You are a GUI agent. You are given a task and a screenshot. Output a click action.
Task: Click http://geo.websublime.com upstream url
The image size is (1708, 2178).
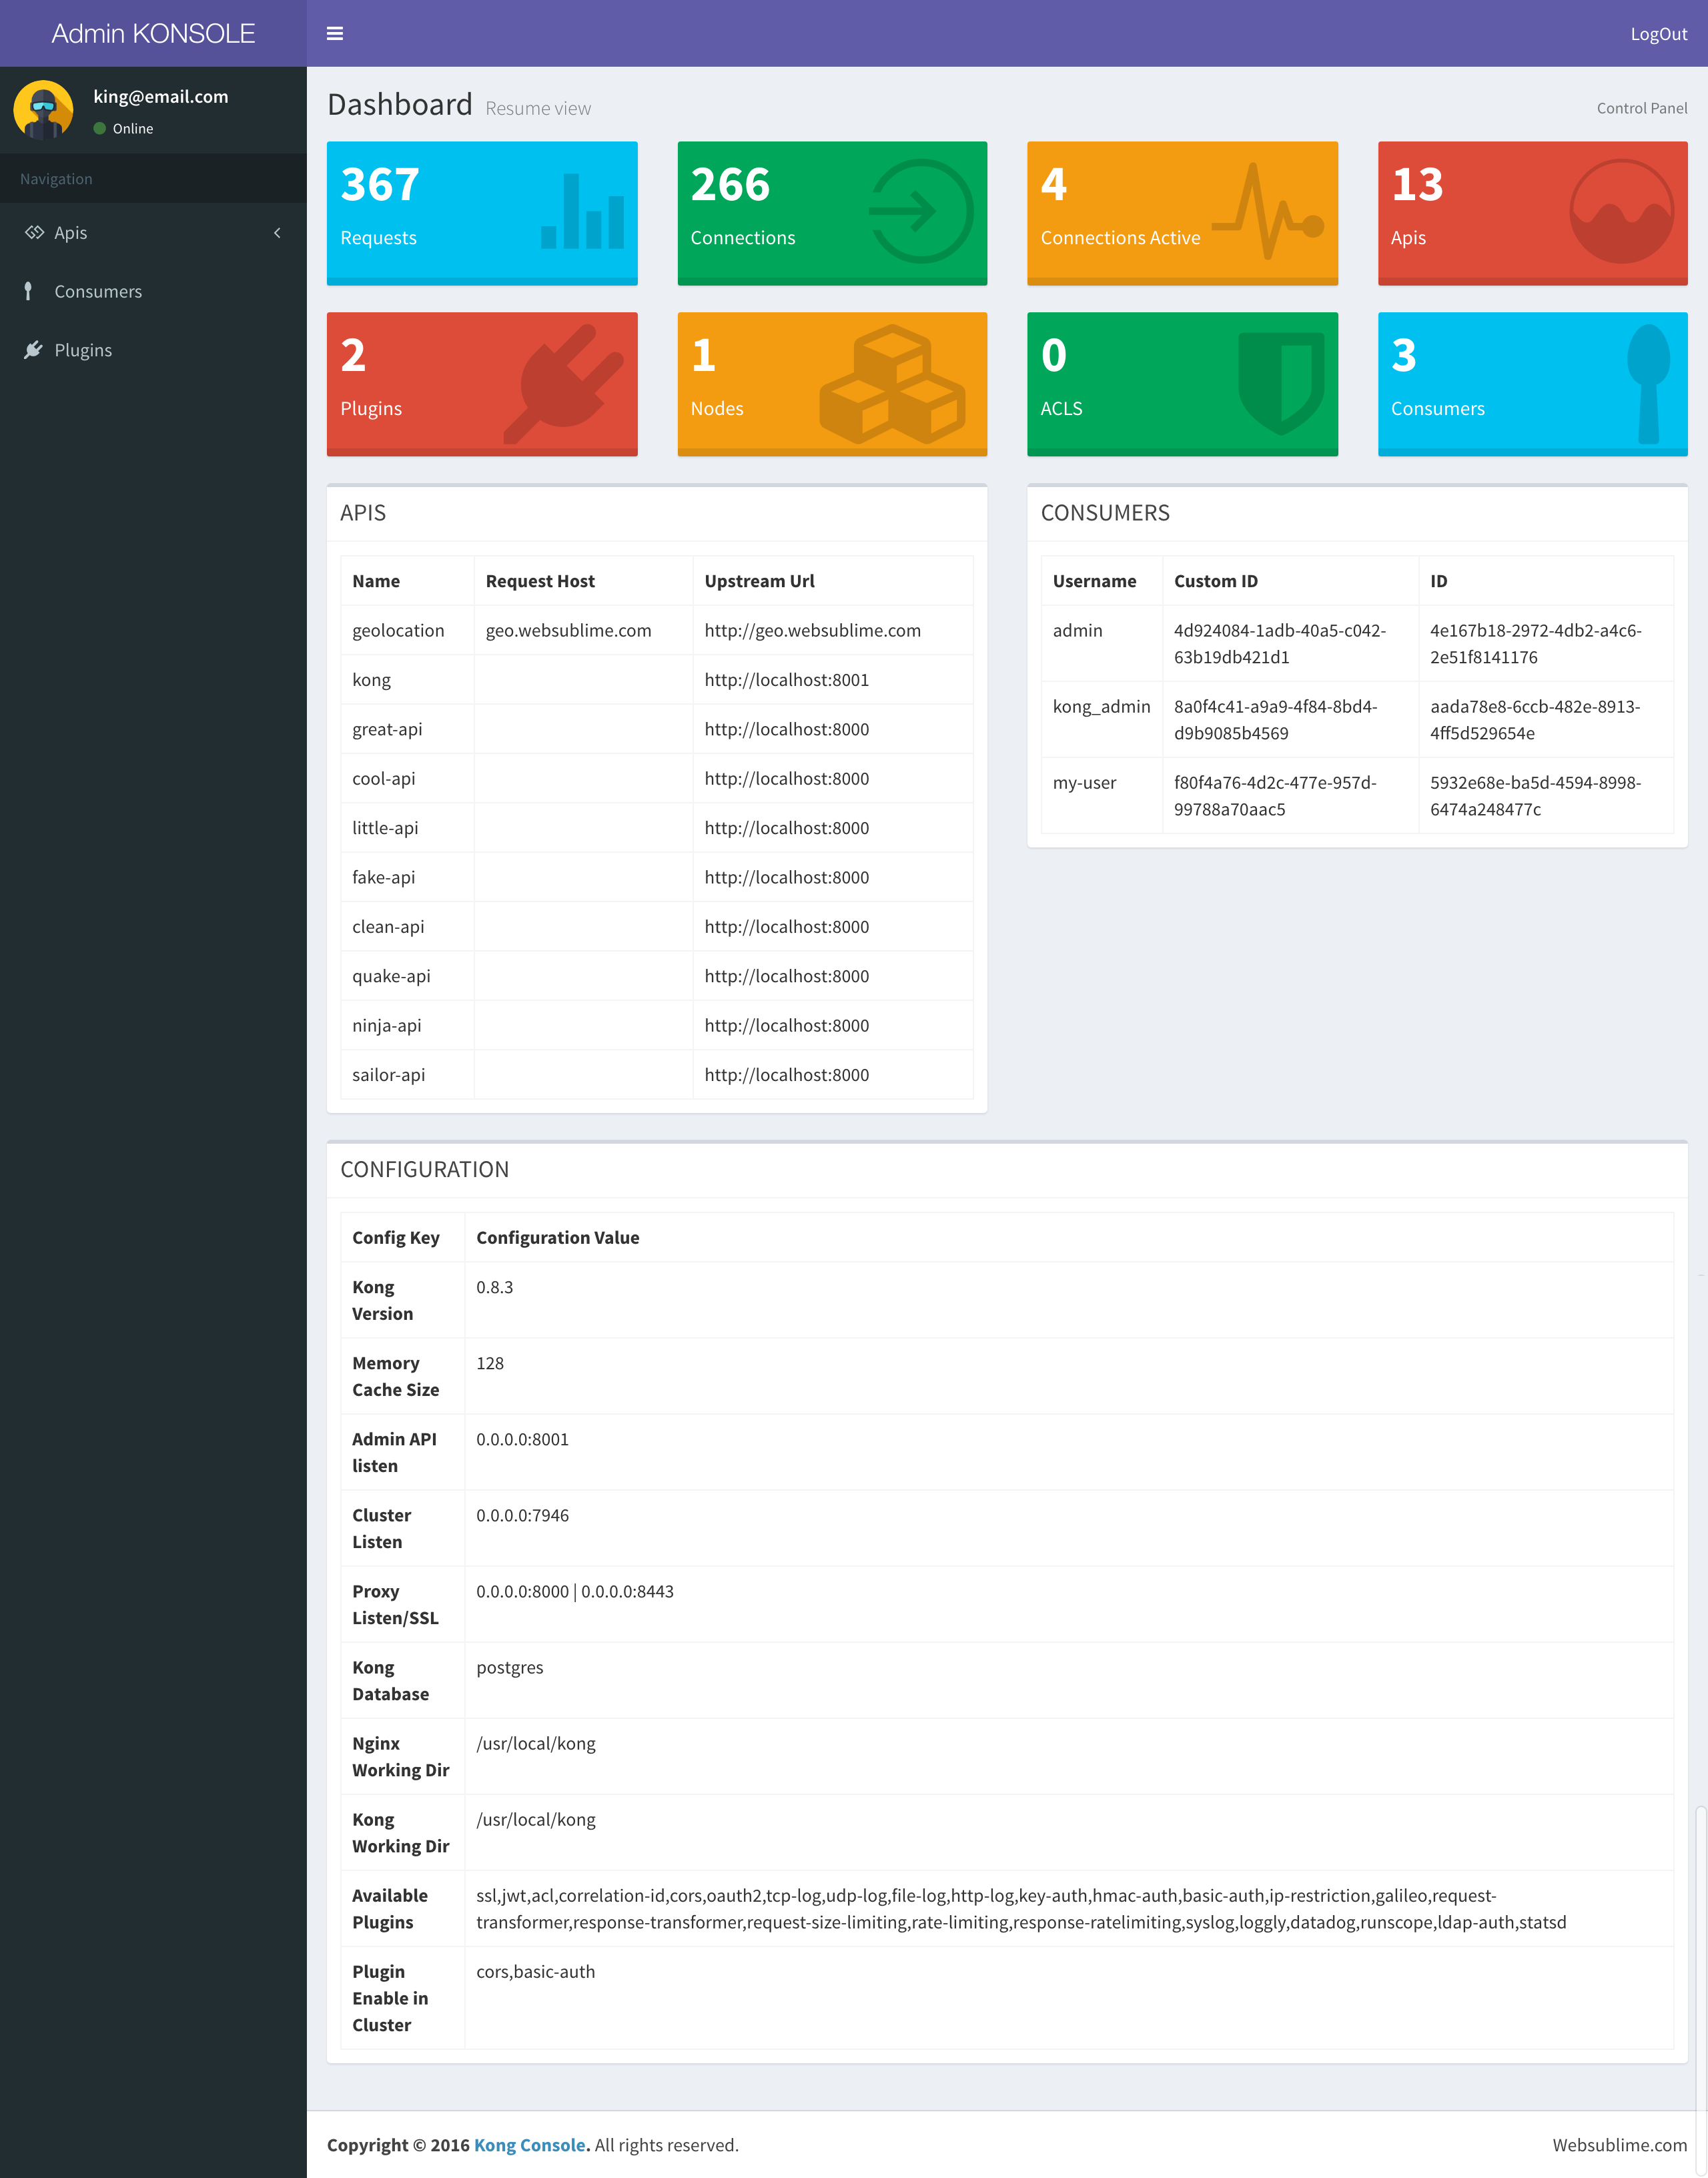pos(812,630)
